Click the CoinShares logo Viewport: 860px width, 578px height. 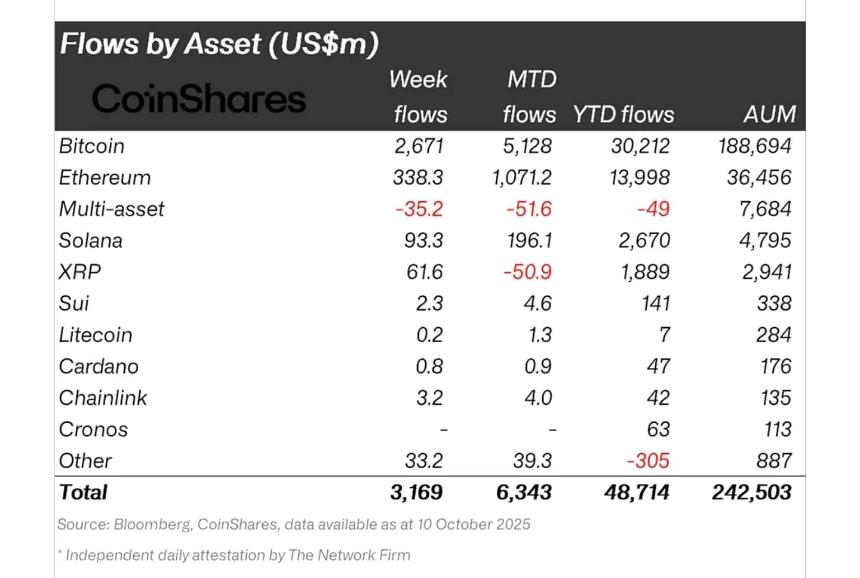tap(198, 99)
